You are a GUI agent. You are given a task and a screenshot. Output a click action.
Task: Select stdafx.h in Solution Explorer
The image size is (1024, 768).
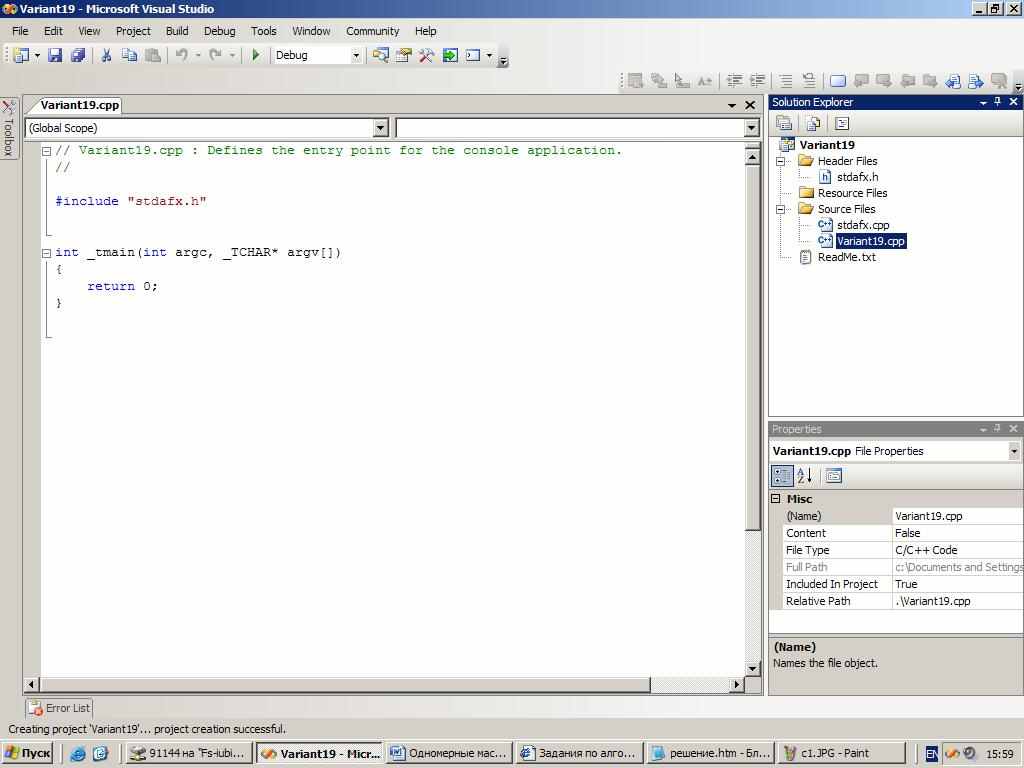pyautogui.click(x=857, y=177)
